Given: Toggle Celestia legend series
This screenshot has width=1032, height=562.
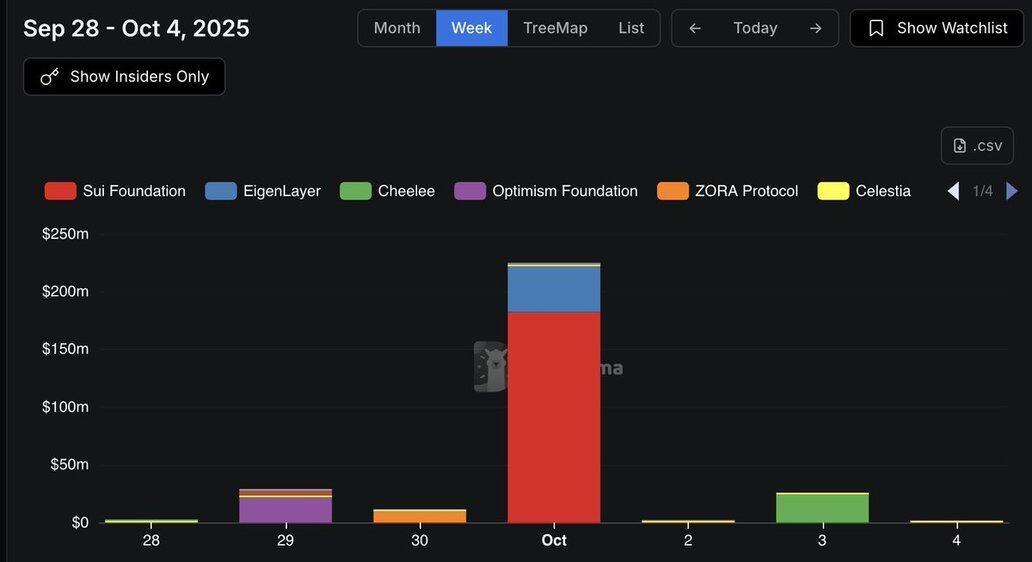Looking at the screenshot, I should [864, 191].
